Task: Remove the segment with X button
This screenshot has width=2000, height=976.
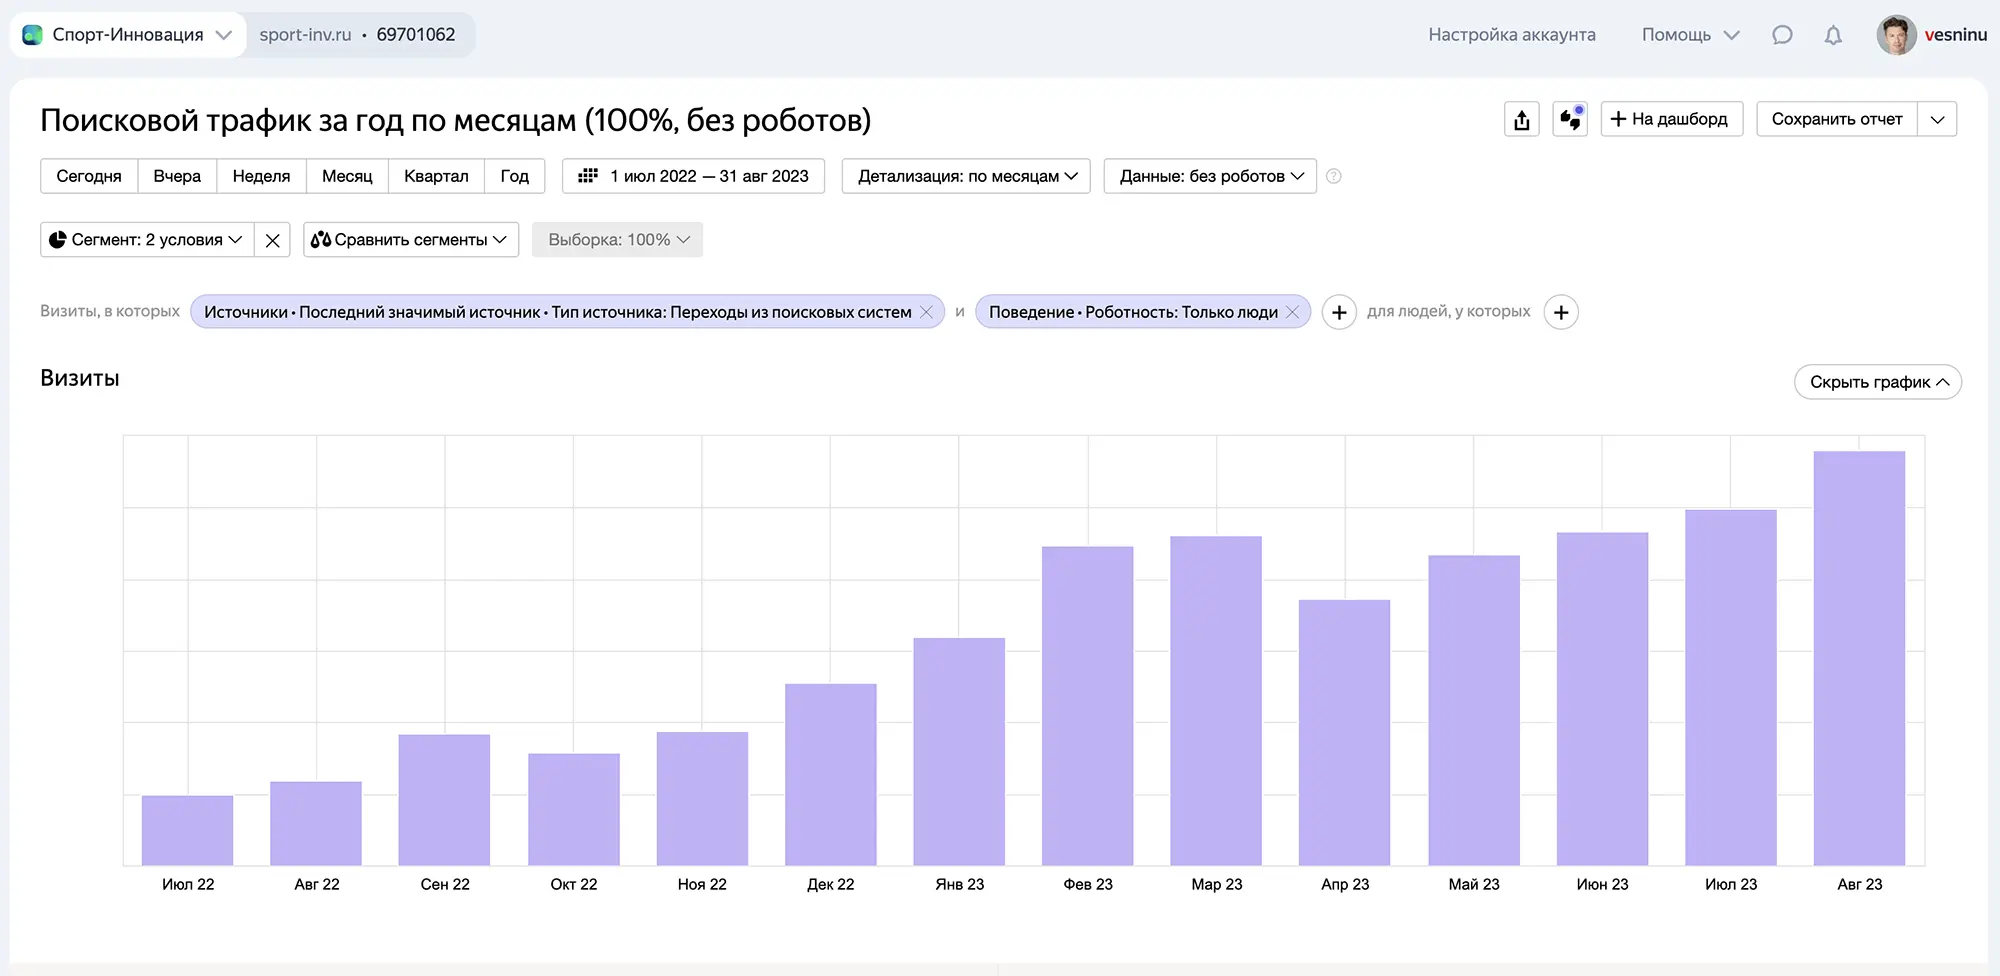Action: 272,240
